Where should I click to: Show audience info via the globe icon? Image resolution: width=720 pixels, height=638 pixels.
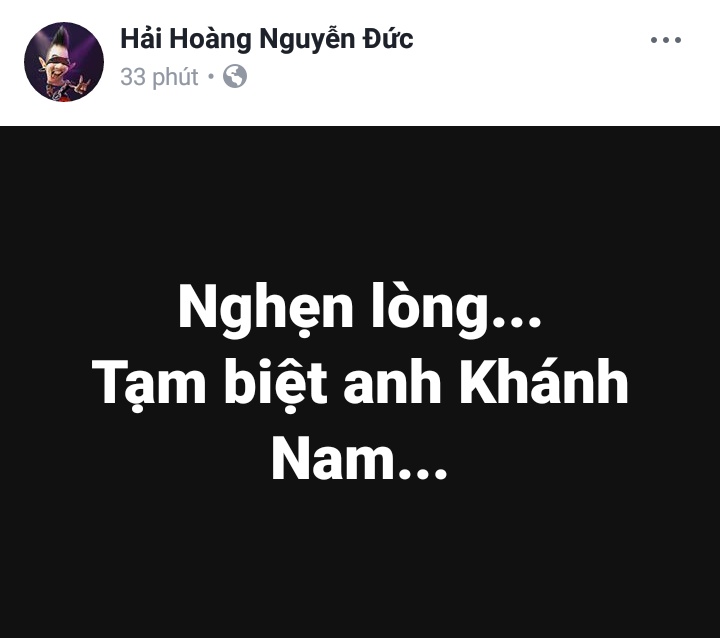[235, 76]
